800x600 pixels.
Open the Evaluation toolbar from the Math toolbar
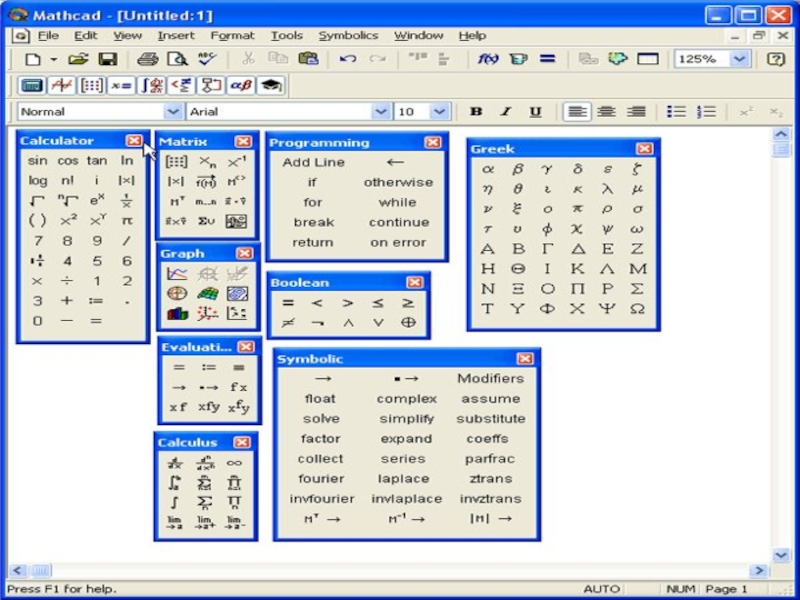click(121, 86)
